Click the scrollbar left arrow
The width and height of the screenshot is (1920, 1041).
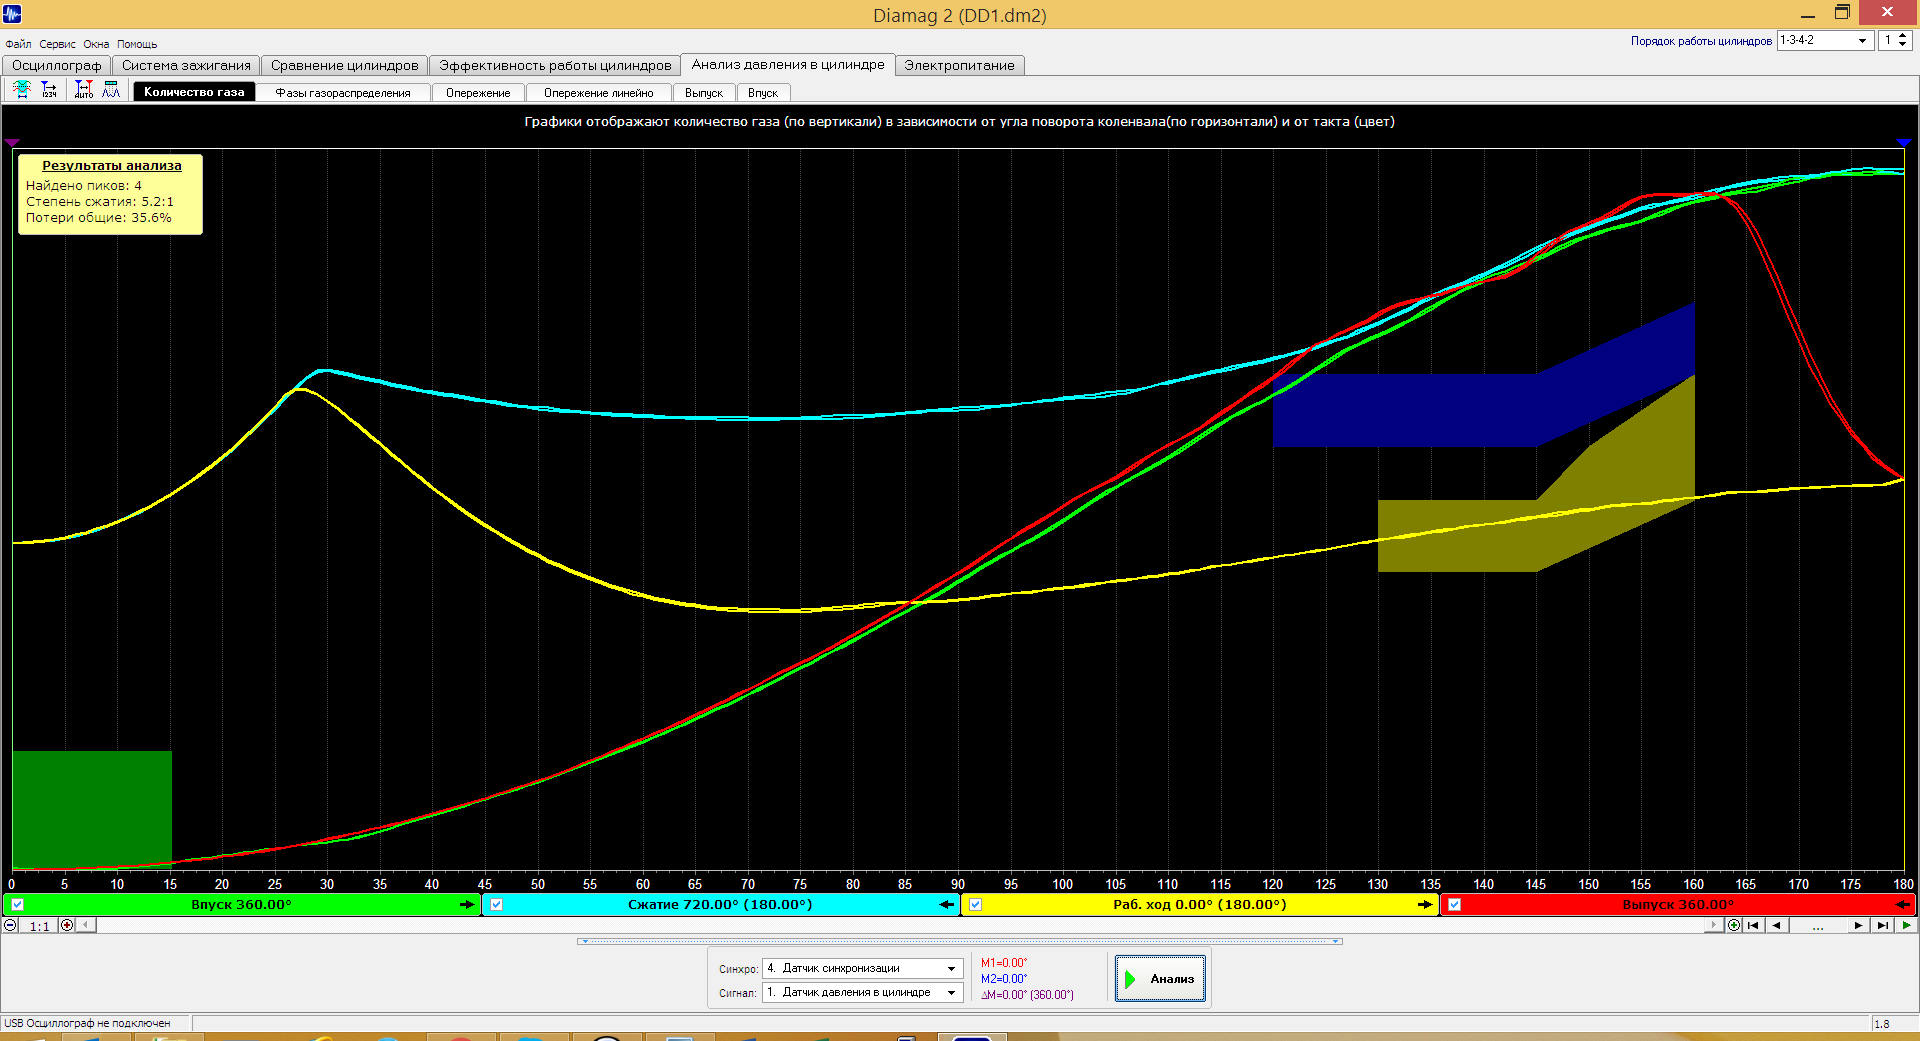pyautogui.click(x=86, y=925)
